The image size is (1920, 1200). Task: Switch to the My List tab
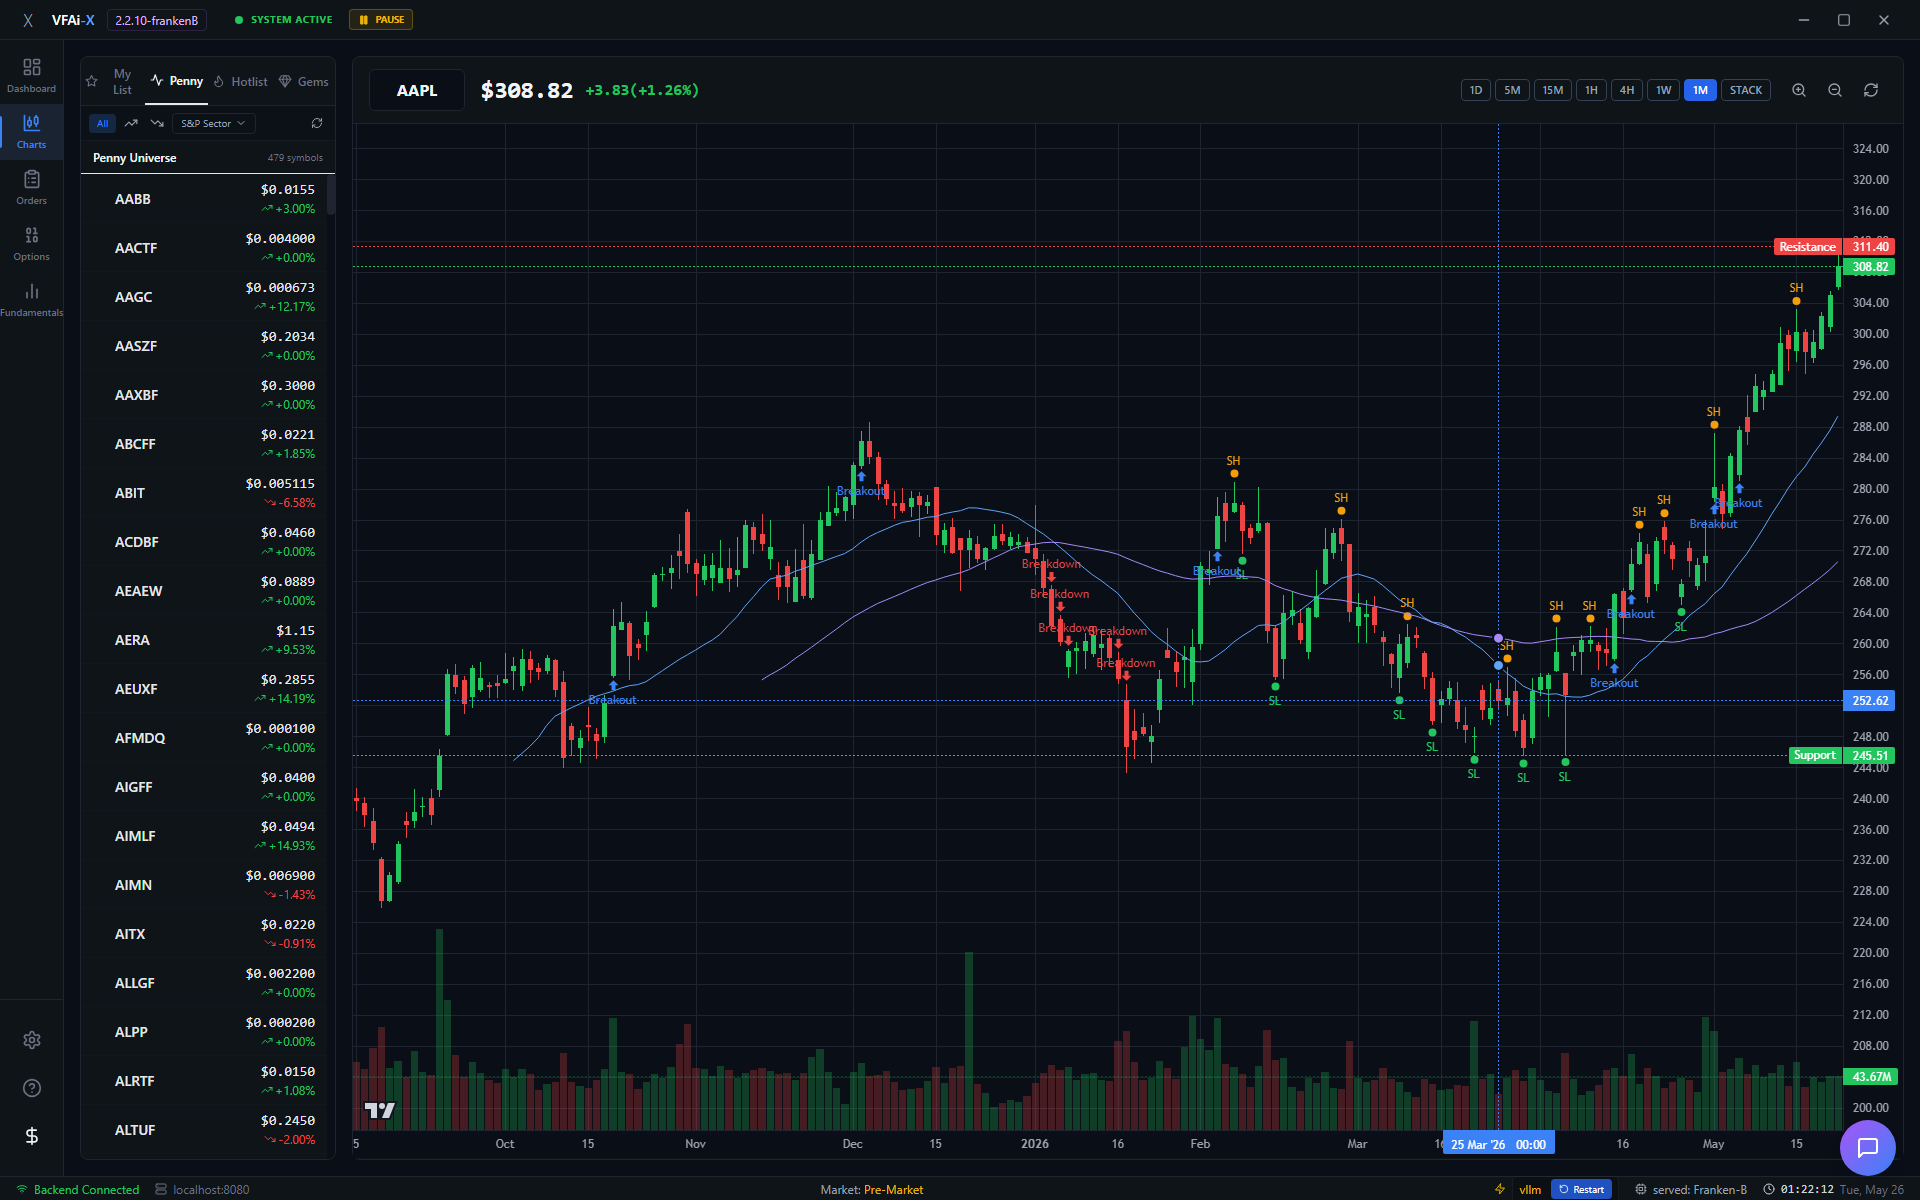coord(122,82)
